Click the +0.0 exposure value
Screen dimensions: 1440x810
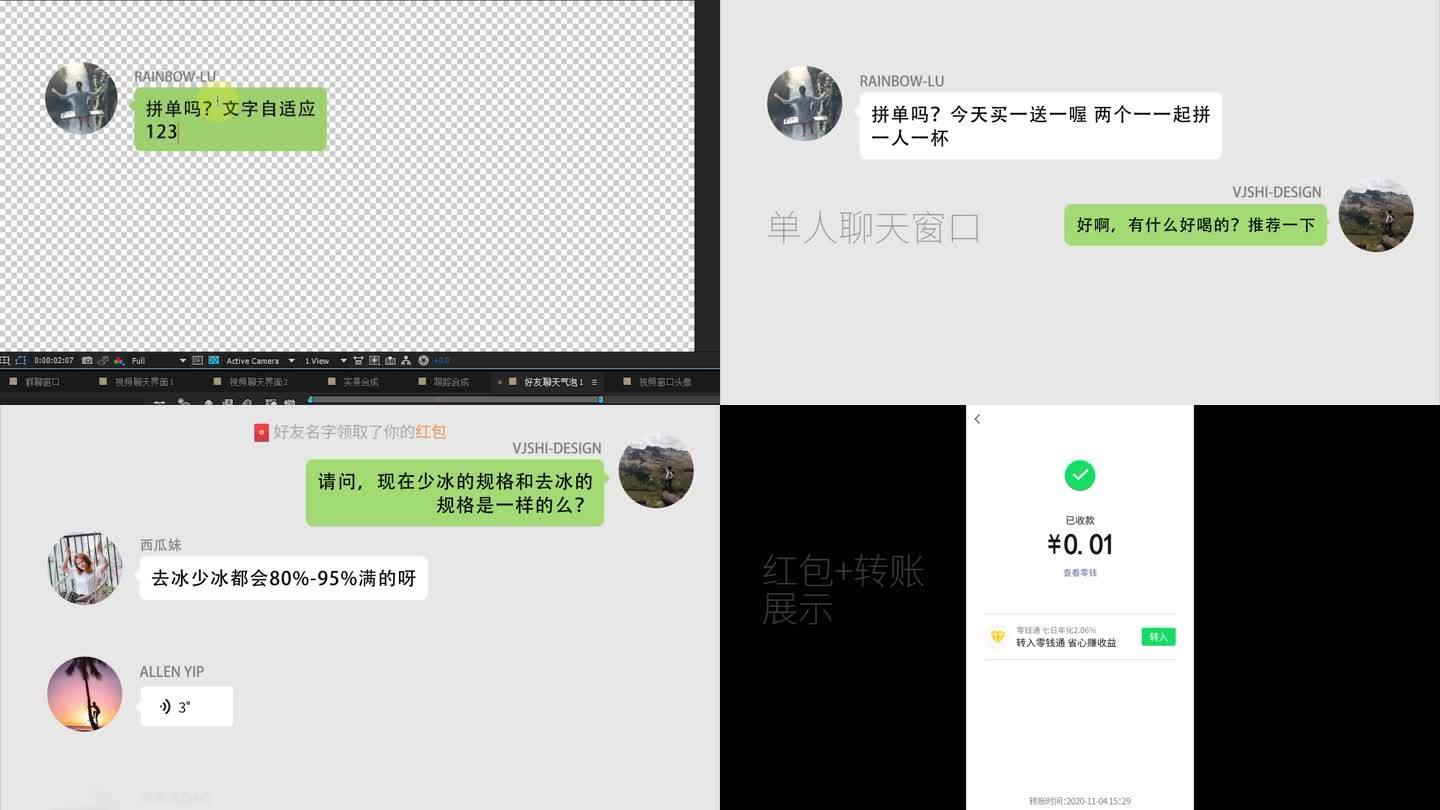click(441, 360)
